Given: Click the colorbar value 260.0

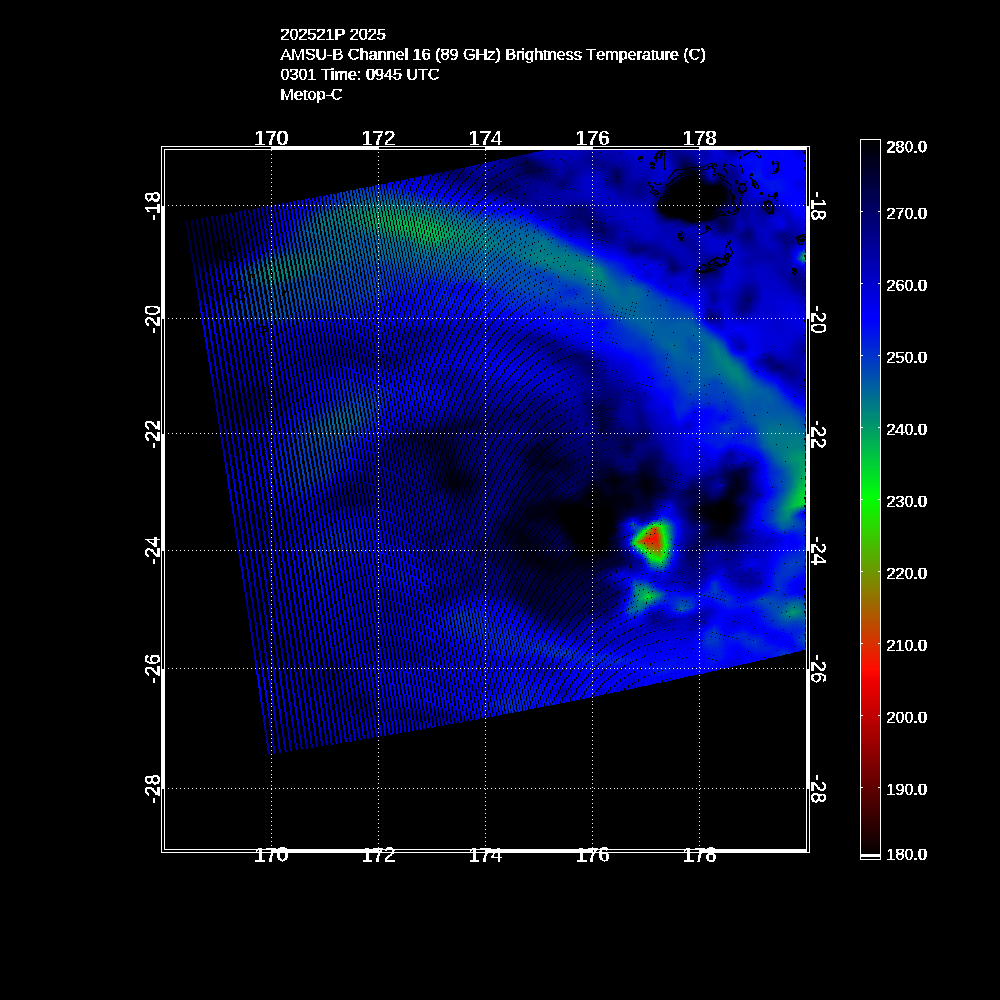Looking at the screenshot, I should [906, 286].
